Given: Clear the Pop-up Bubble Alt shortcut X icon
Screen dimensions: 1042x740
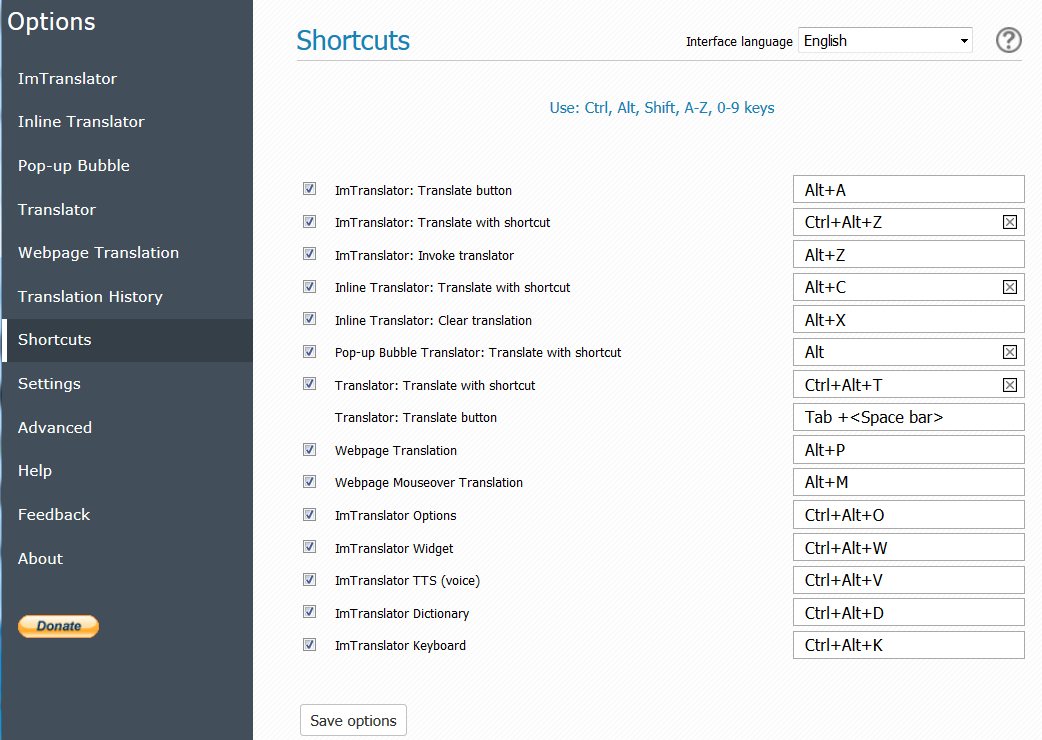Looking at the screenshot, I should tap(1009, 352).
